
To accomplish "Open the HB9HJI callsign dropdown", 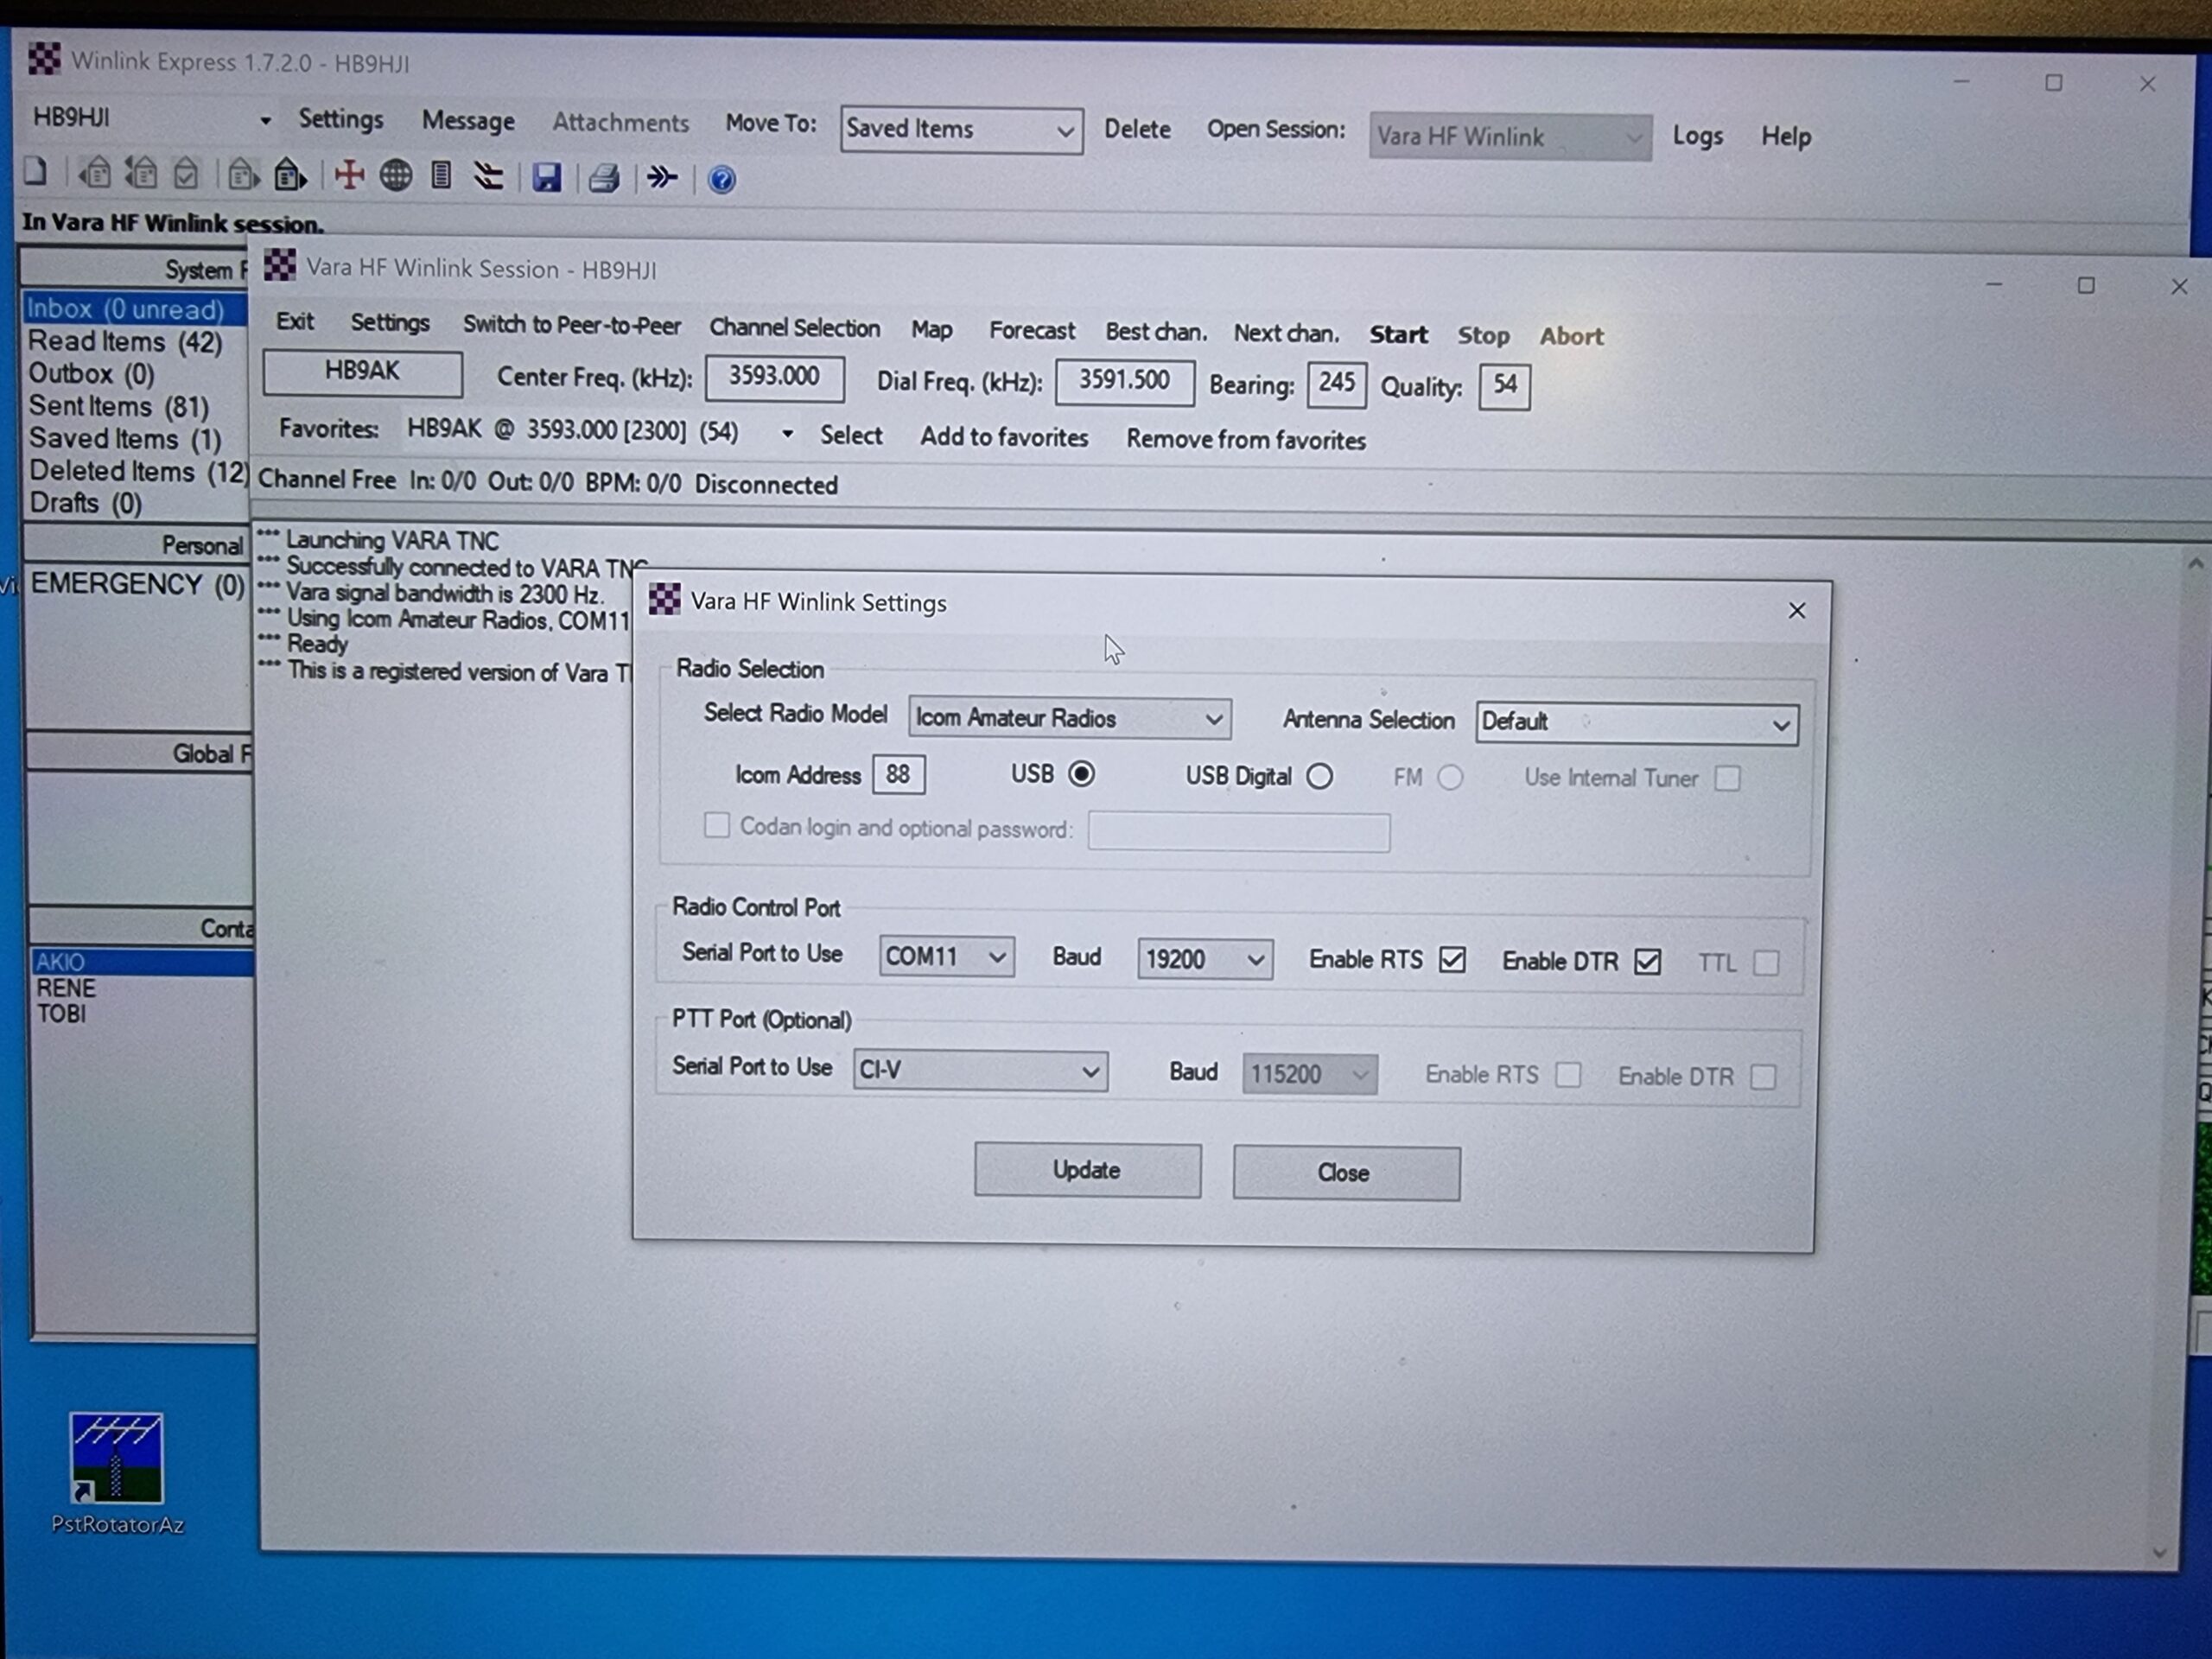I will [x=266, y=121].
